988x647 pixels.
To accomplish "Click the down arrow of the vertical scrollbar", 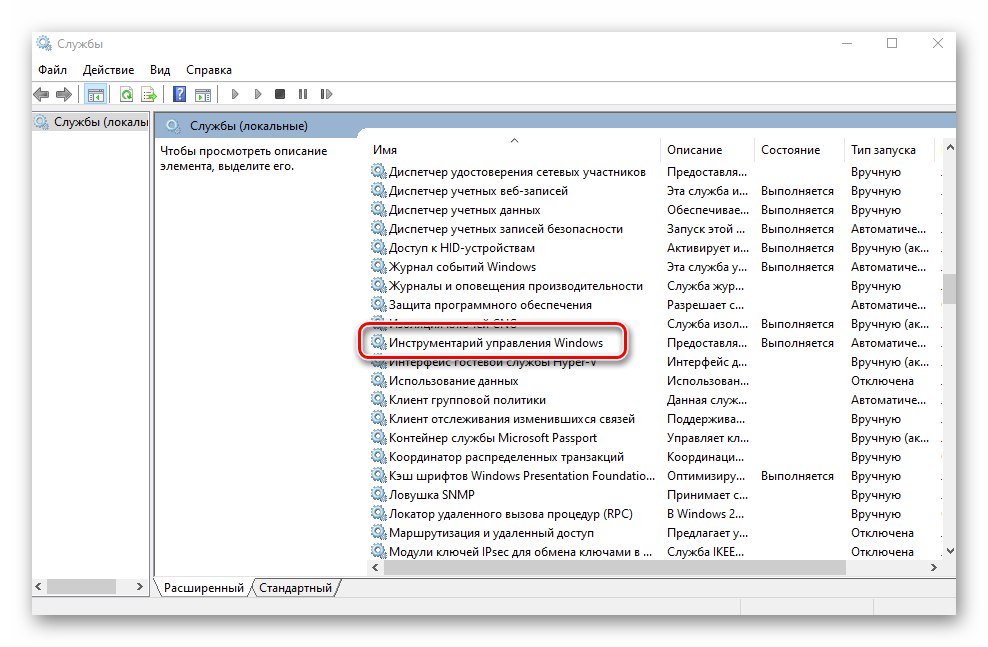I will click(x=949, y=551).
